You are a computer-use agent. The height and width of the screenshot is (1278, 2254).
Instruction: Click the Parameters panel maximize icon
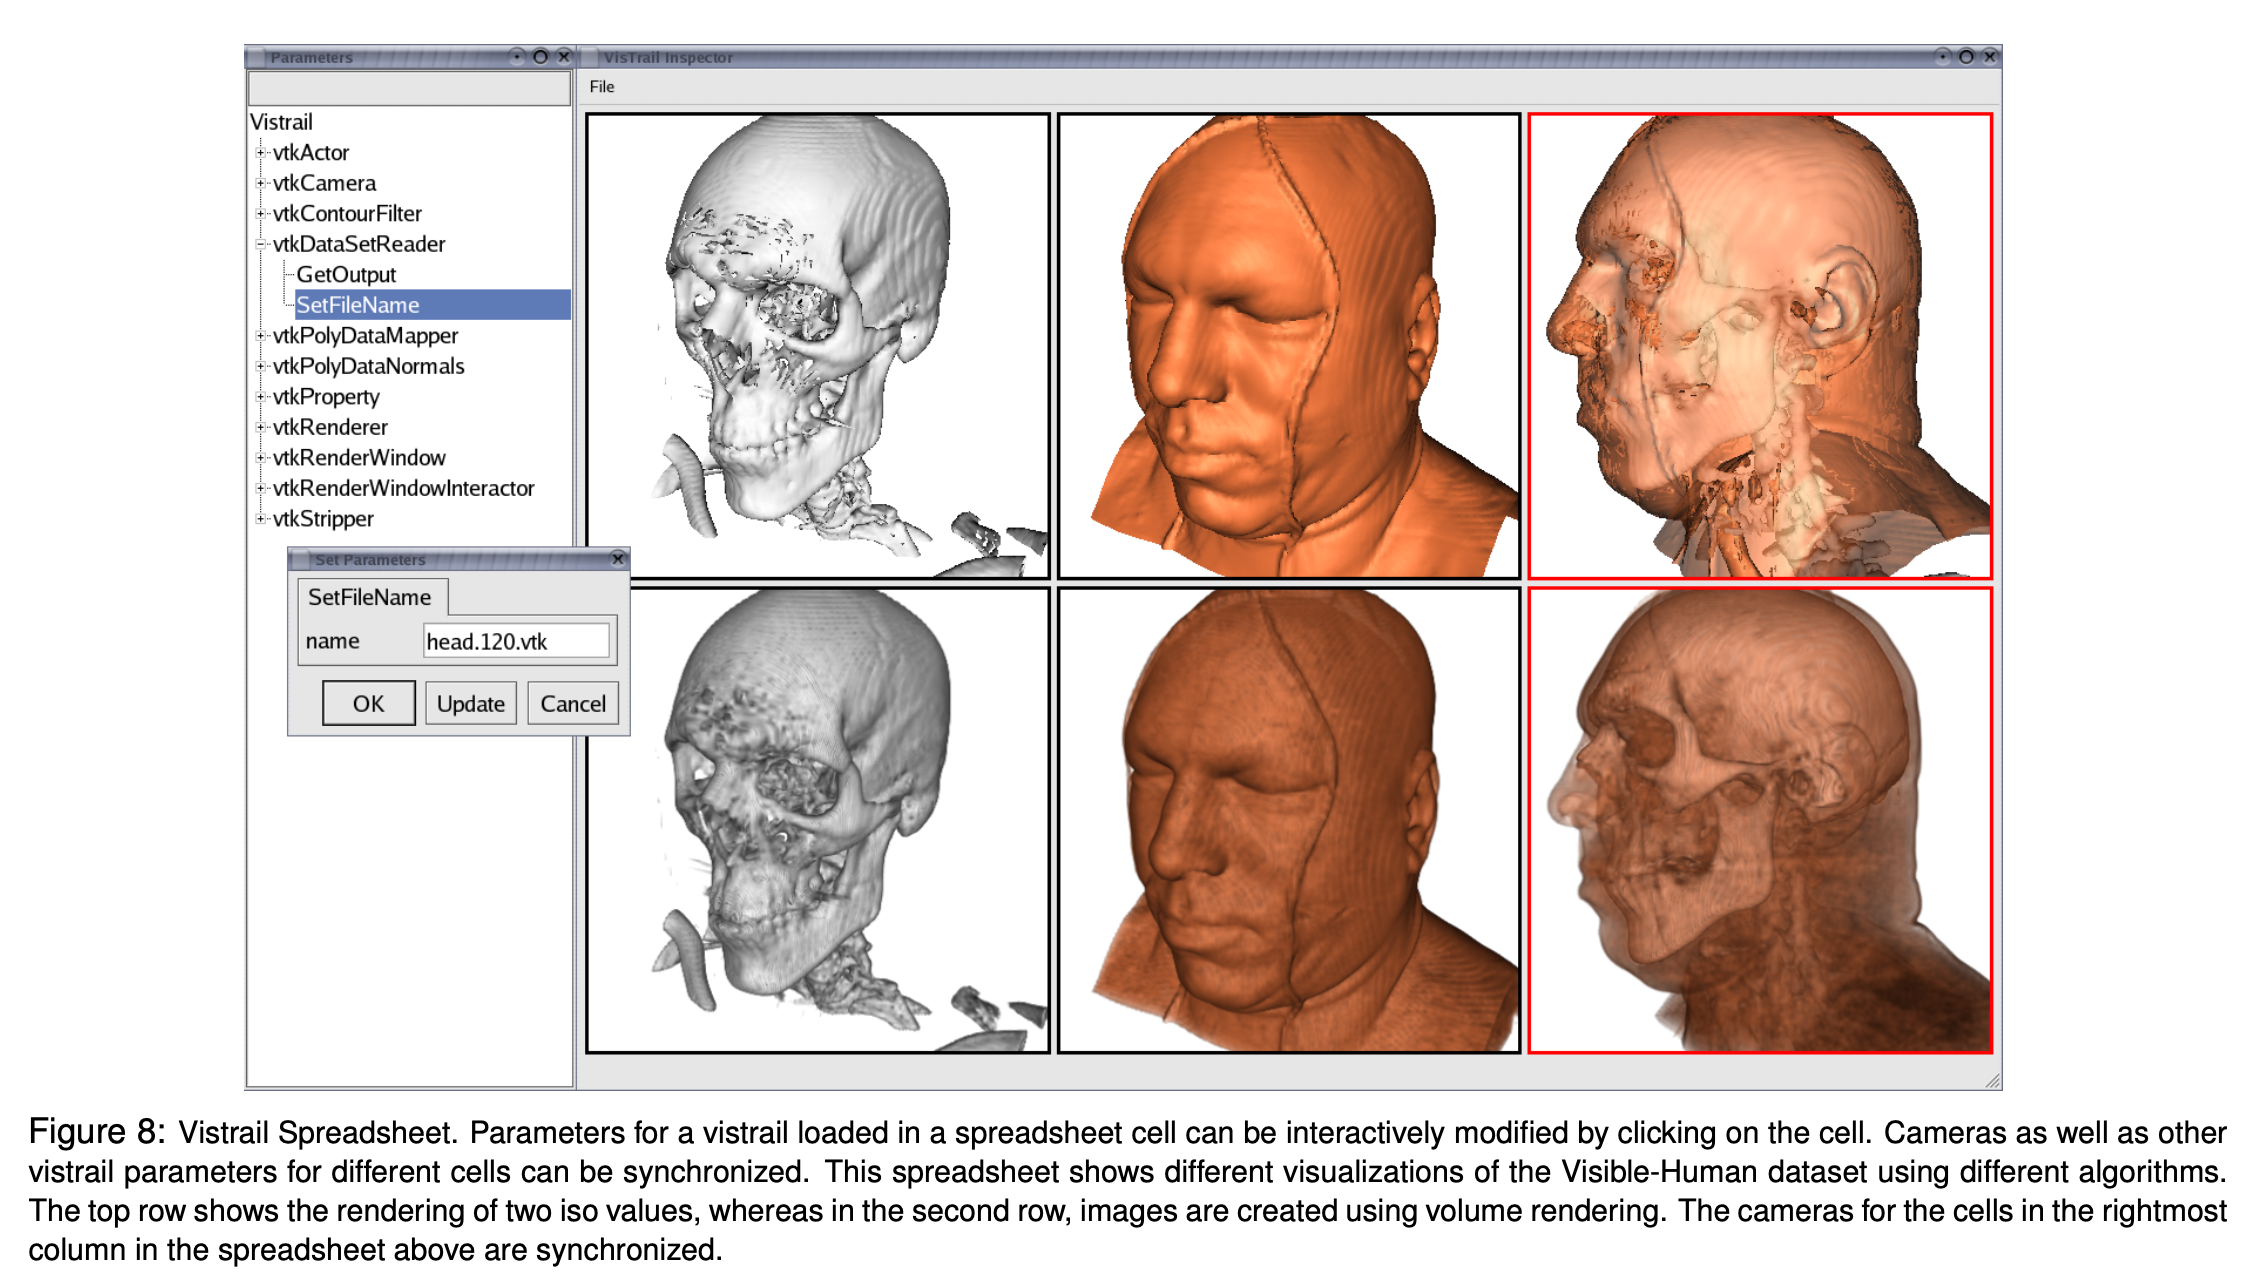point(540,57)
